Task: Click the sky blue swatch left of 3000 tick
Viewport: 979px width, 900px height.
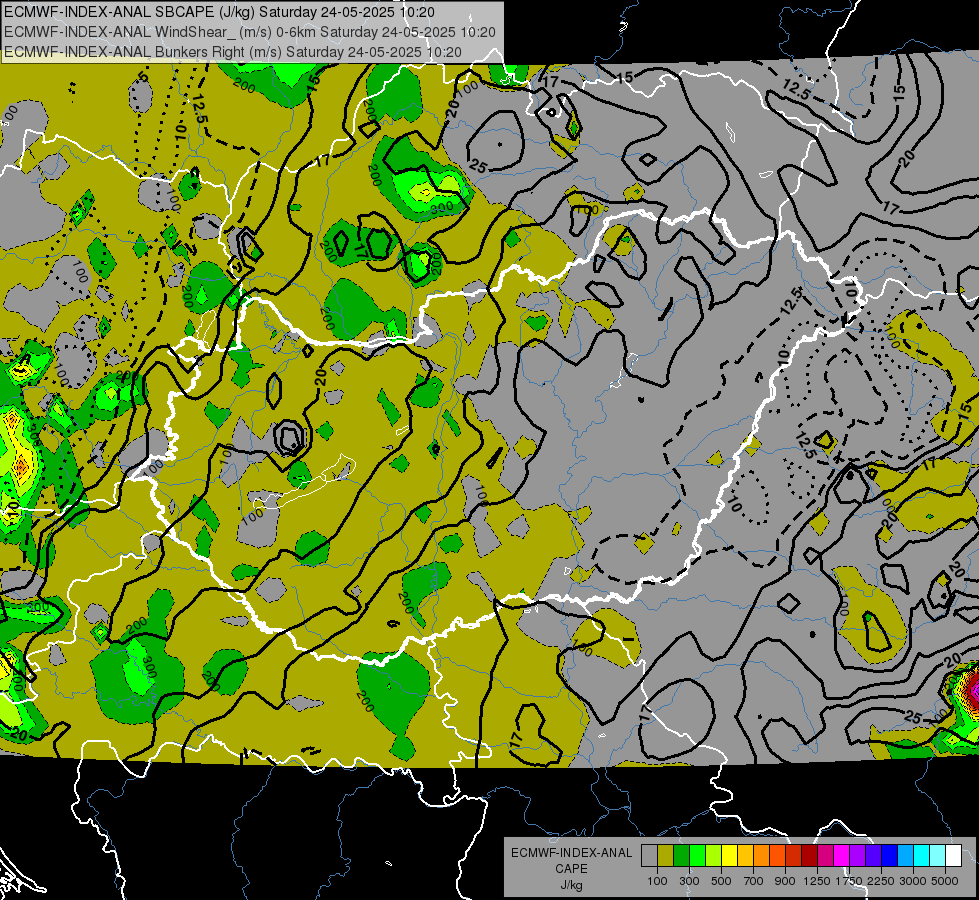Action: (905, 856)
